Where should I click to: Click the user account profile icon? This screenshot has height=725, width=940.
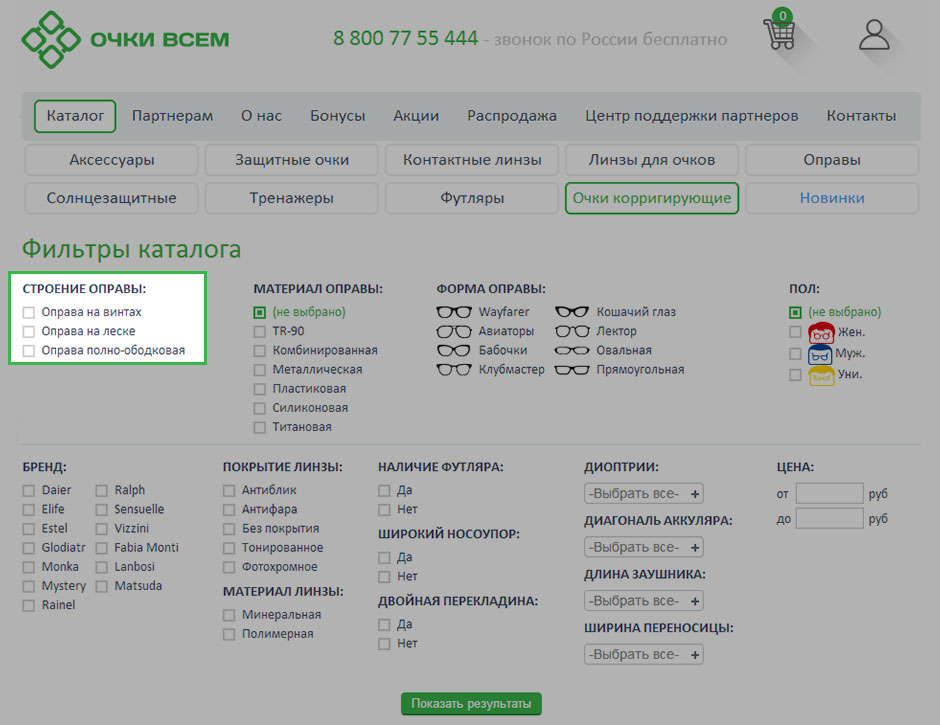[x=874, y=34]
